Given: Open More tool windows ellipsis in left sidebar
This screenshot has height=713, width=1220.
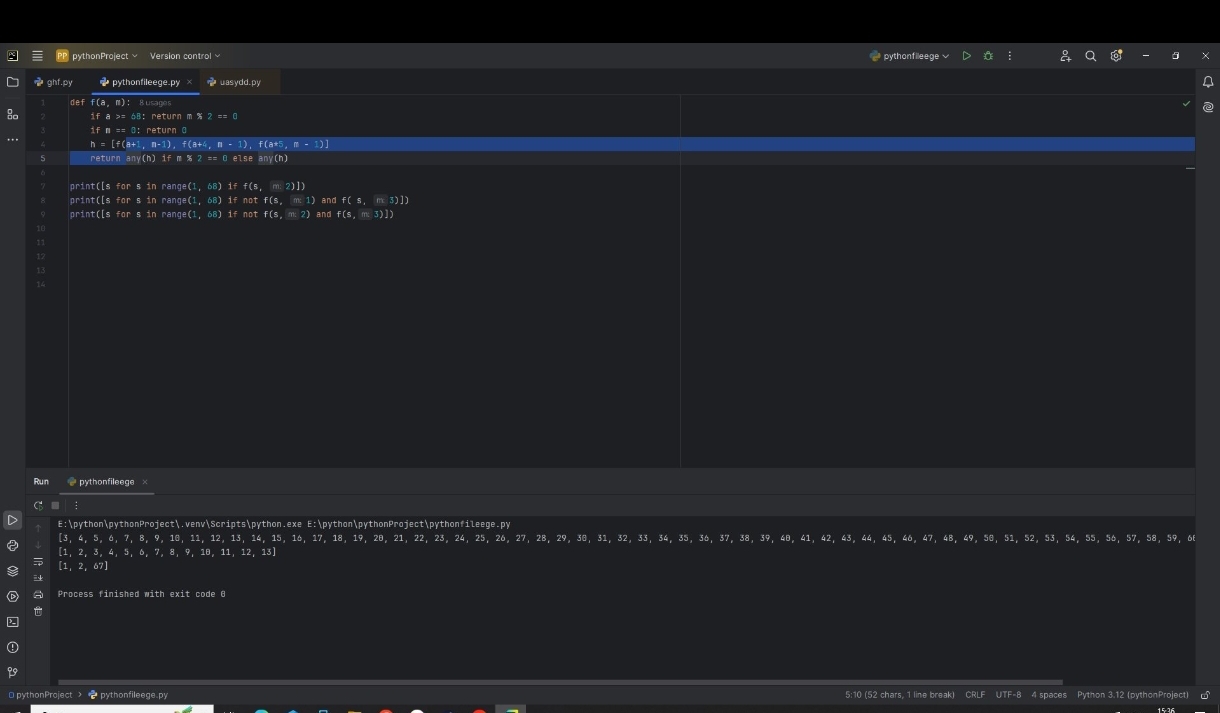Looking at the screenshot, I should [12, 139].
